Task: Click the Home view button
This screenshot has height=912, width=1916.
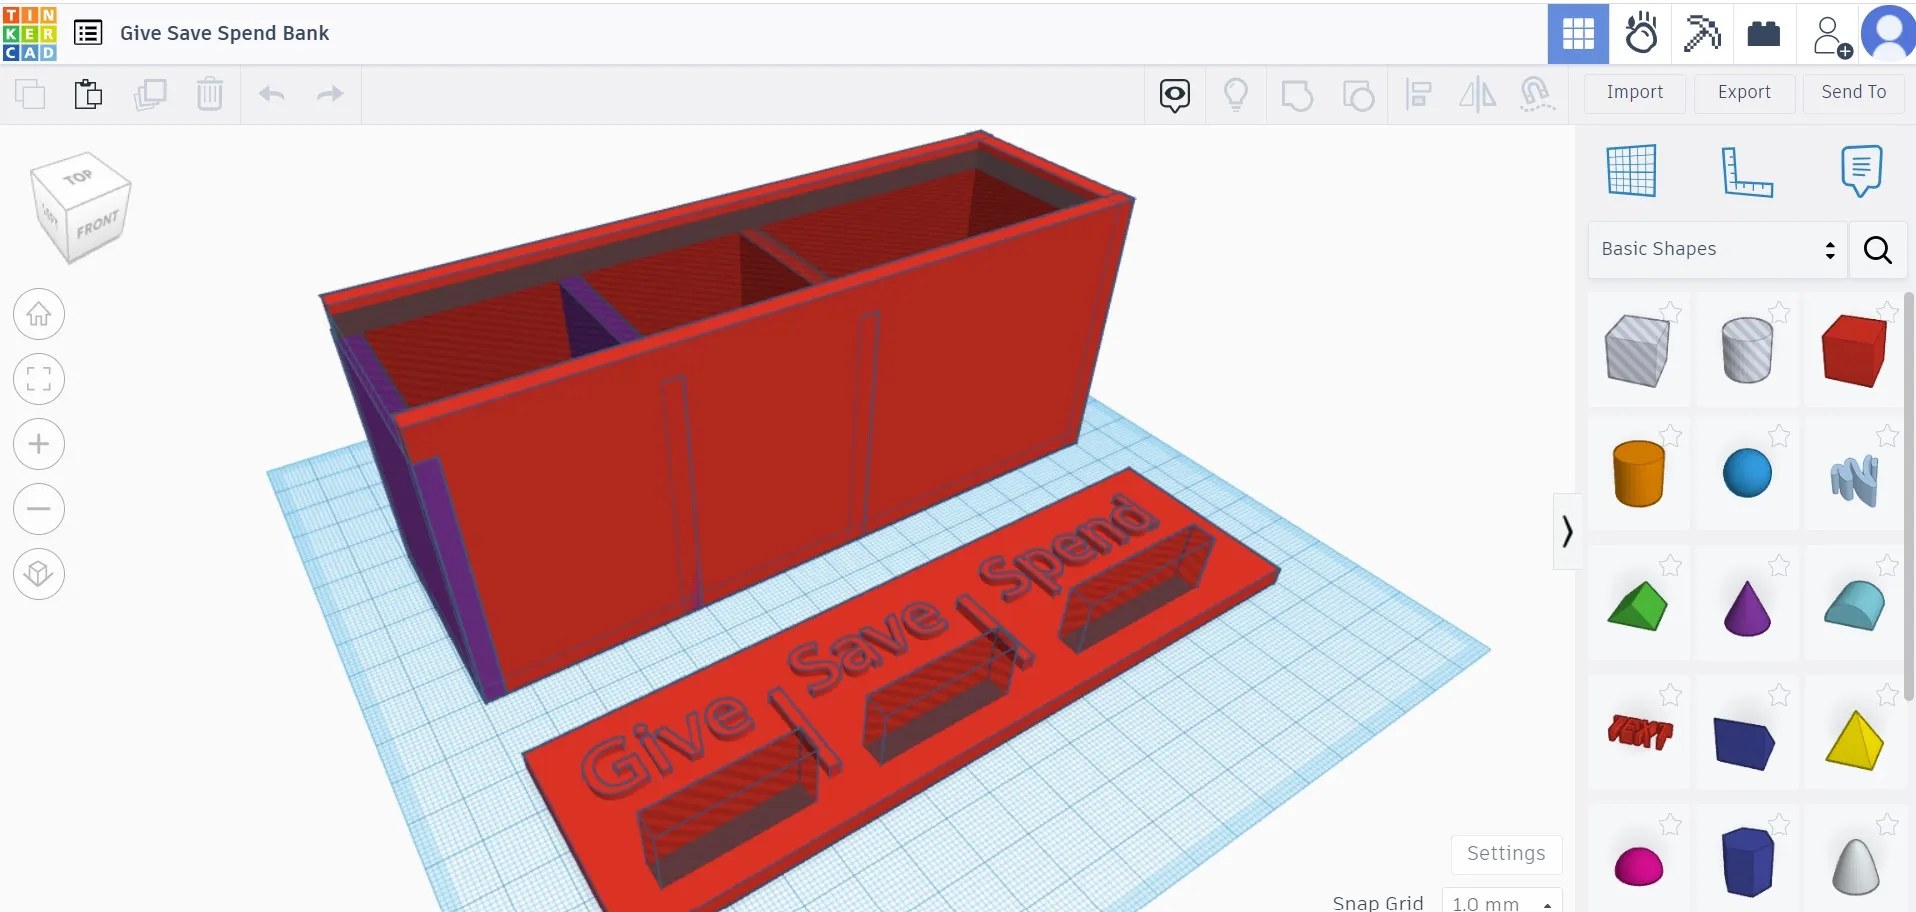Action: coord(39,314)
